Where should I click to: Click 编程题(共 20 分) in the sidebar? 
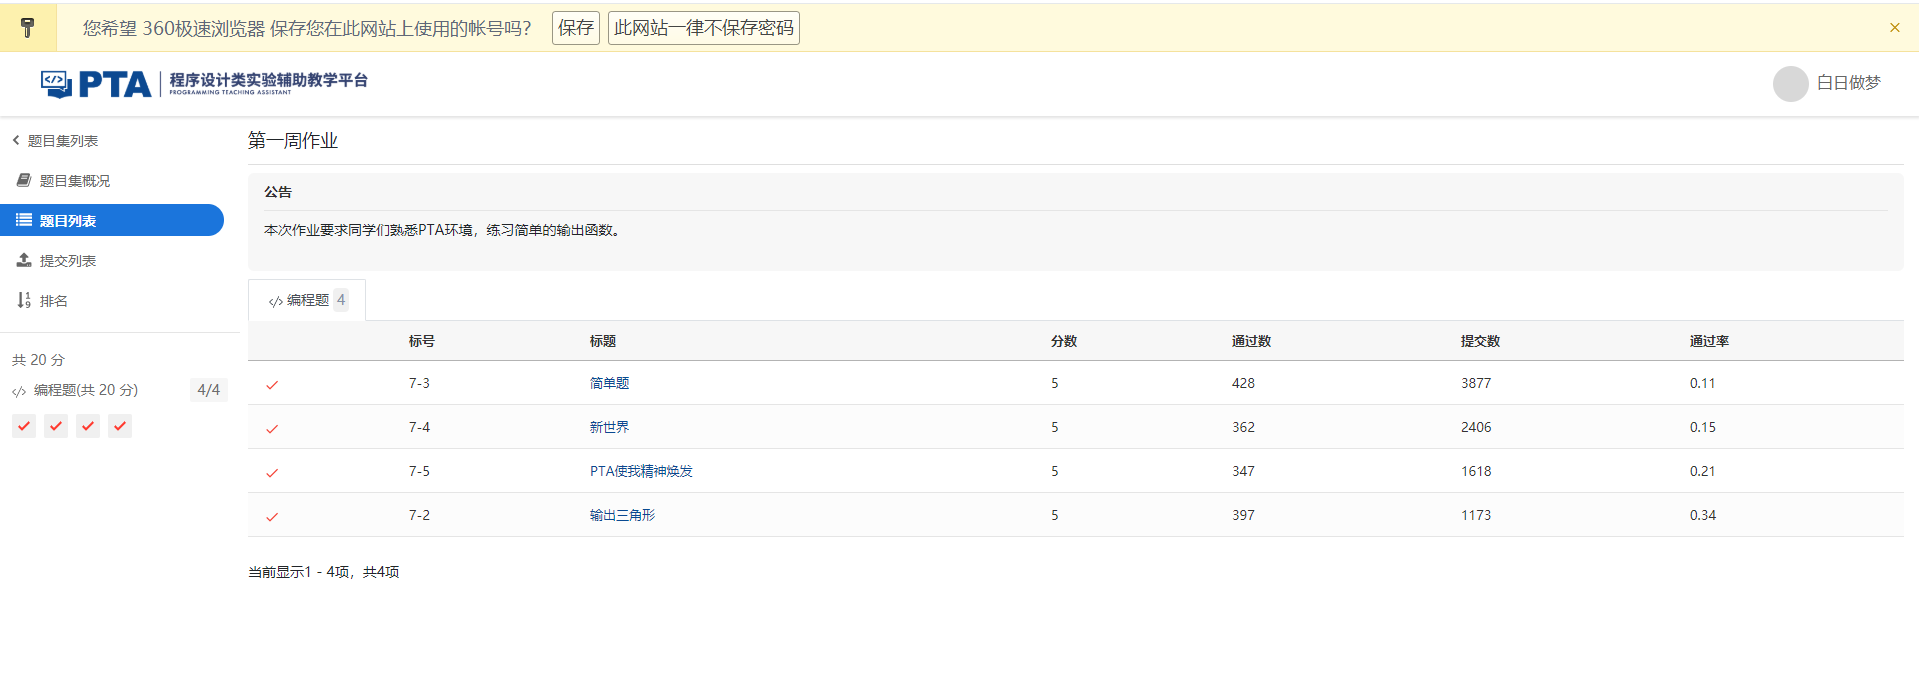tap(86, 390)
